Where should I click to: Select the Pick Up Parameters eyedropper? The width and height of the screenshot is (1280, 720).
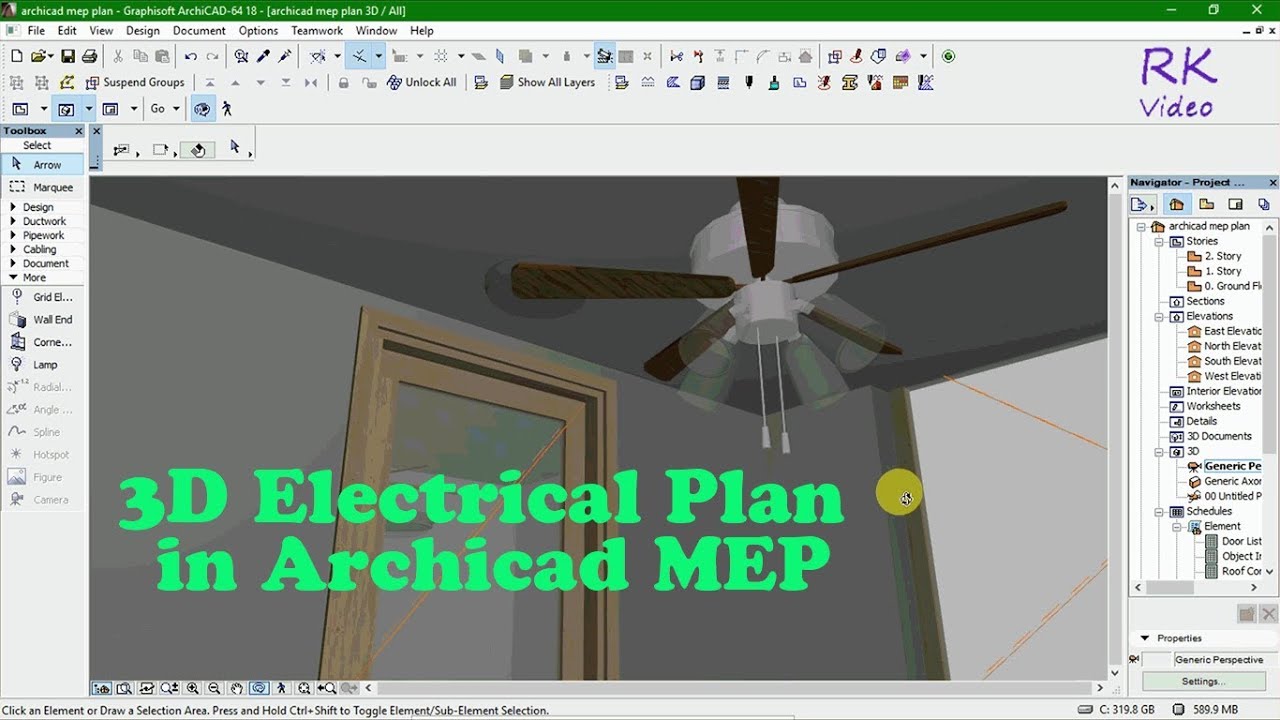264,57
